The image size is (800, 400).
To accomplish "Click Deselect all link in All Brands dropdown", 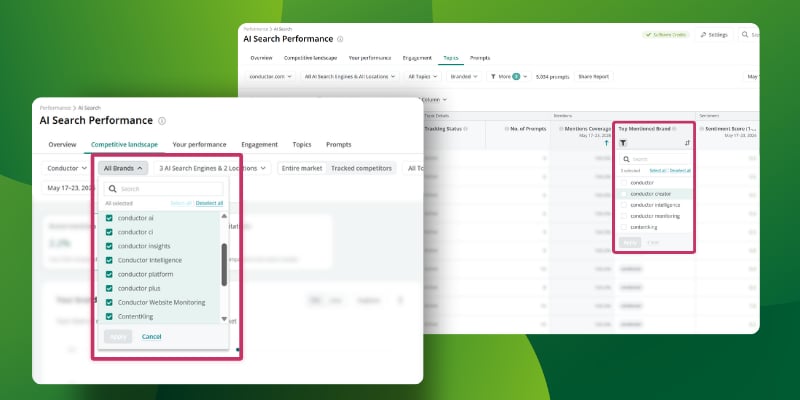I will click(209, 203).
